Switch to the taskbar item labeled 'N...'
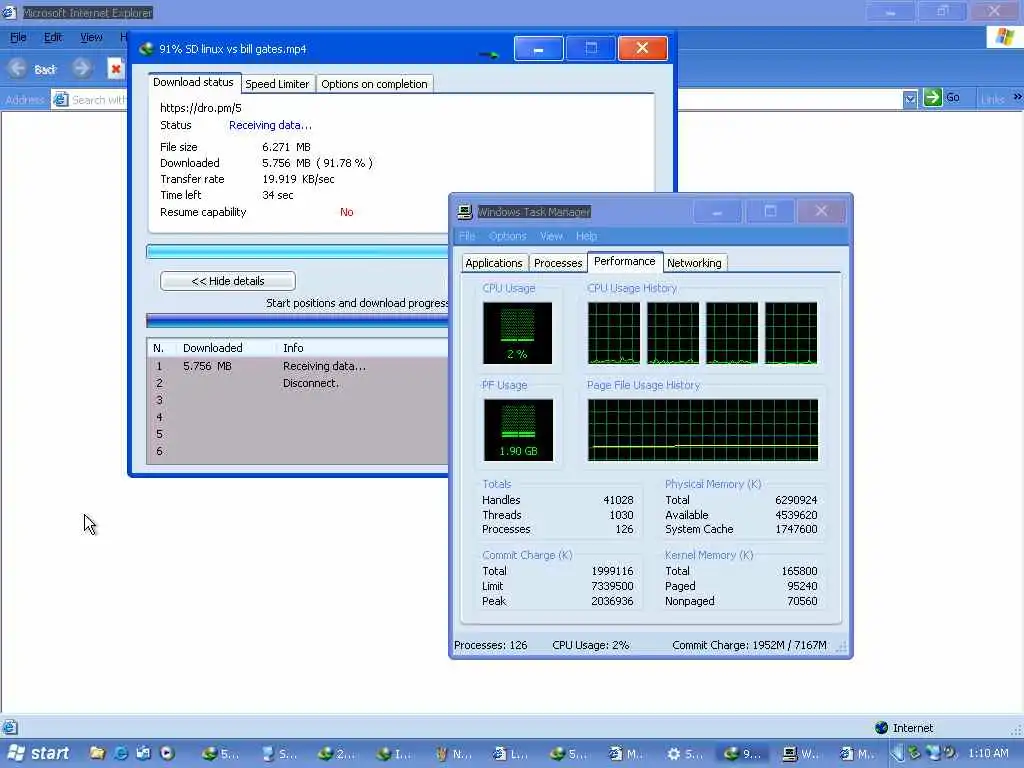This screenshot has height=768, width=1024. [454, 754]
